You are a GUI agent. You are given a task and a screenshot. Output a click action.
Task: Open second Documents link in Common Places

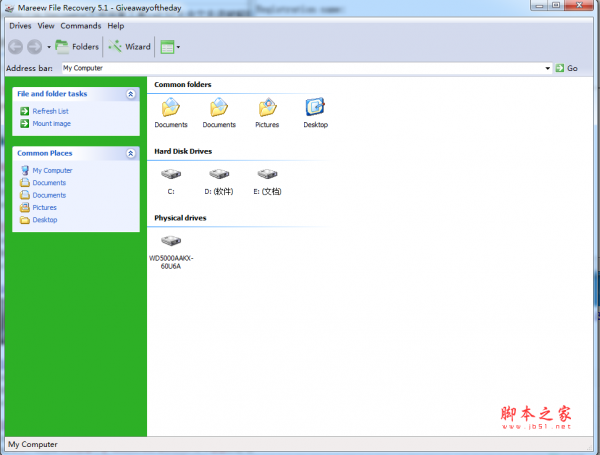coord(49,195)
